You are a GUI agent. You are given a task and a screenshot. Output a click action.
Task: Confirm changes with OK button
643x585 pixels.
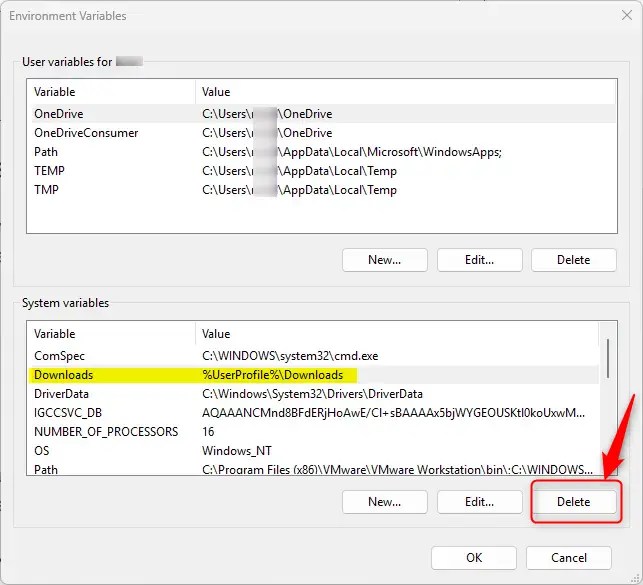click(473, 557)
